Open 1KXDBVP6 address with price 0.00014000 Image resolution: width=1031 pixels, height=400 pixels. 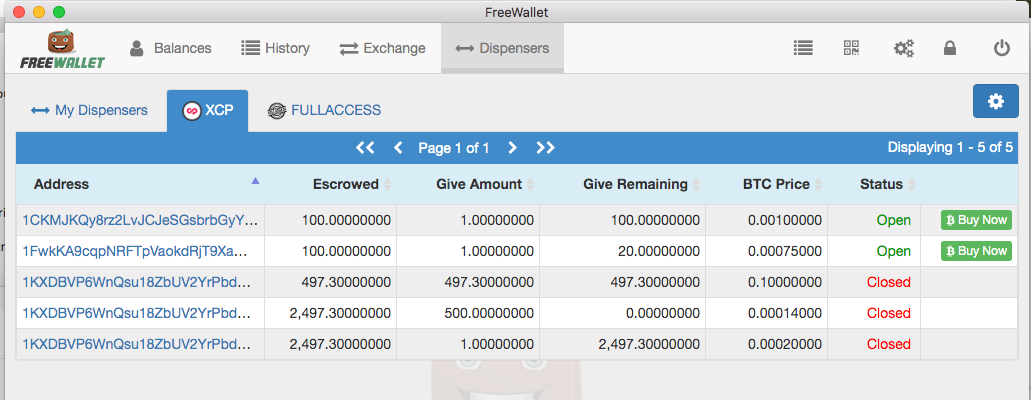pos(135,313)
